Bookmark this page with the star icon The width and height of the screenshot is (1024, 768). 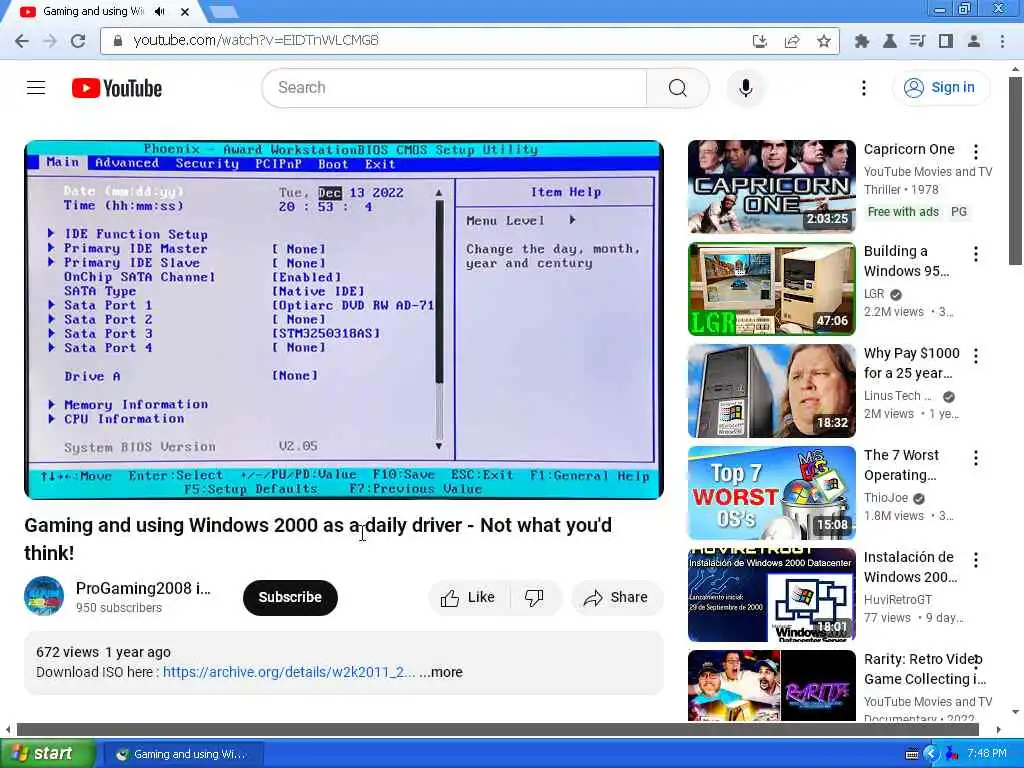[x=824, y=41]
